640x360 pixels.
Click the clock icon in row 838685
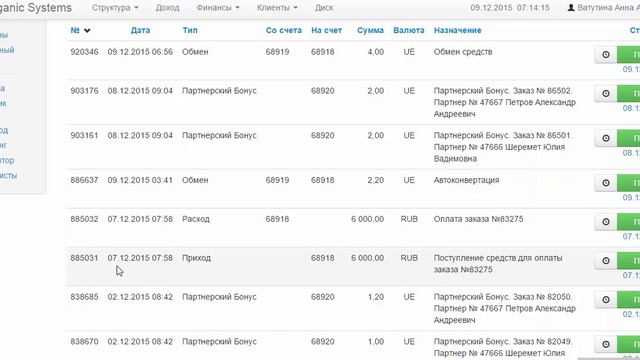[x=606, y=300]
